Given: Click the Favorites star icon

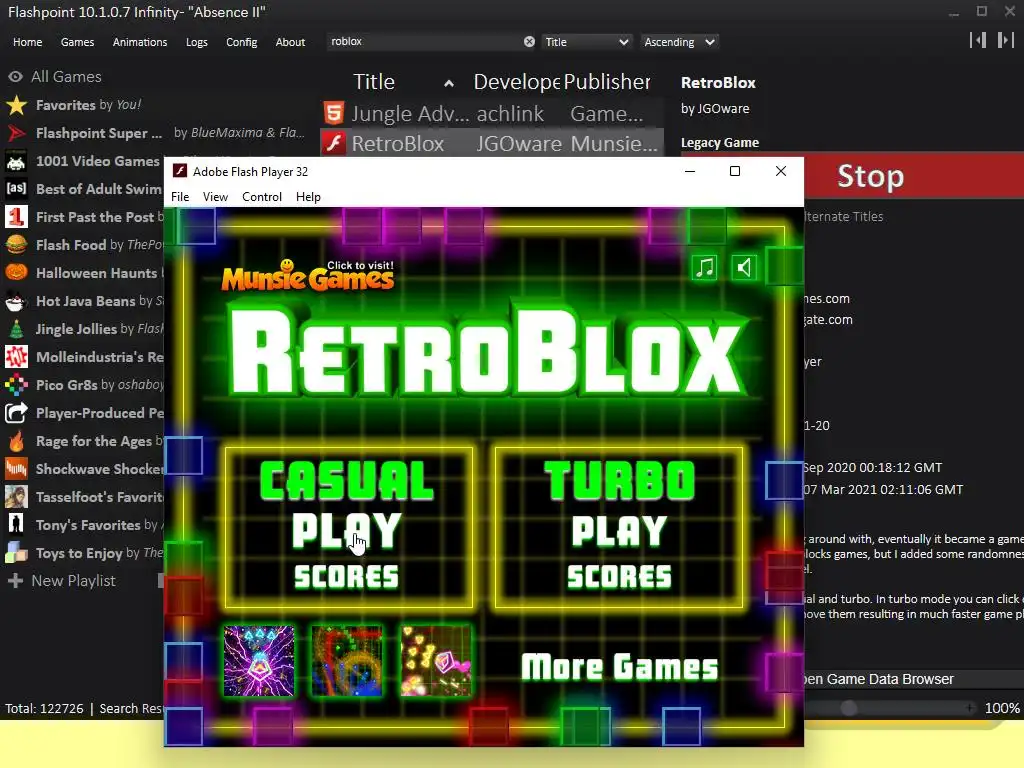Looking at the screenshot, I should click(x=16, y=105).
